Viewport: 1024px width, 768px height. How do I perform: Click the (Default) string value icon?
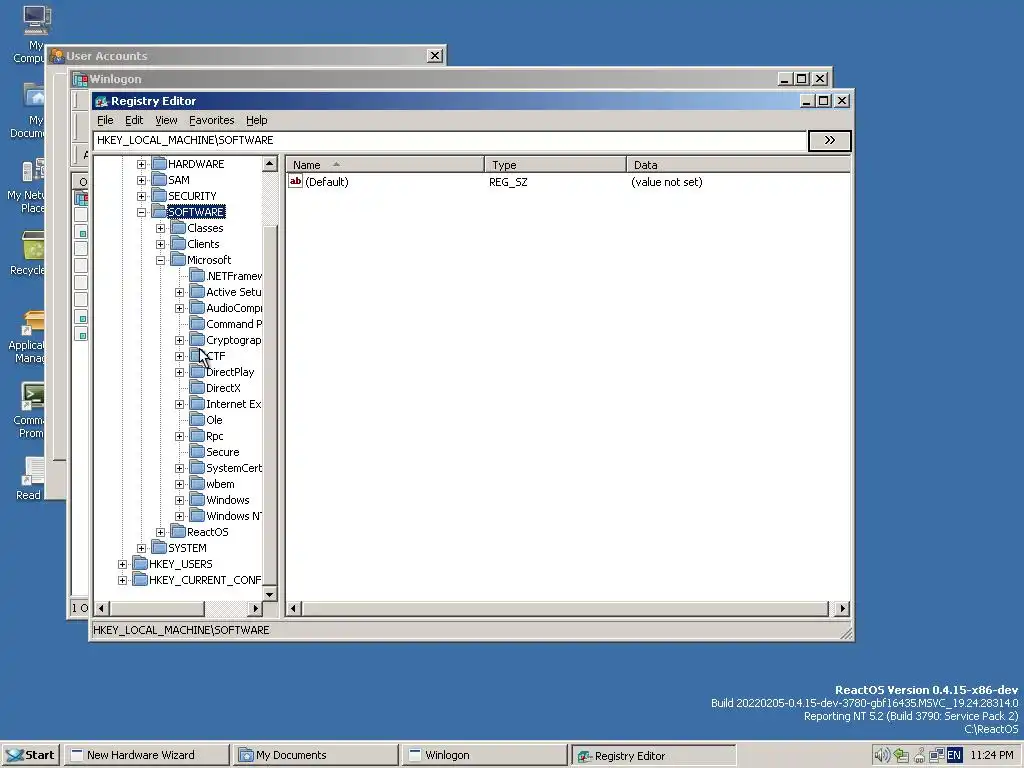coord(295,182)
